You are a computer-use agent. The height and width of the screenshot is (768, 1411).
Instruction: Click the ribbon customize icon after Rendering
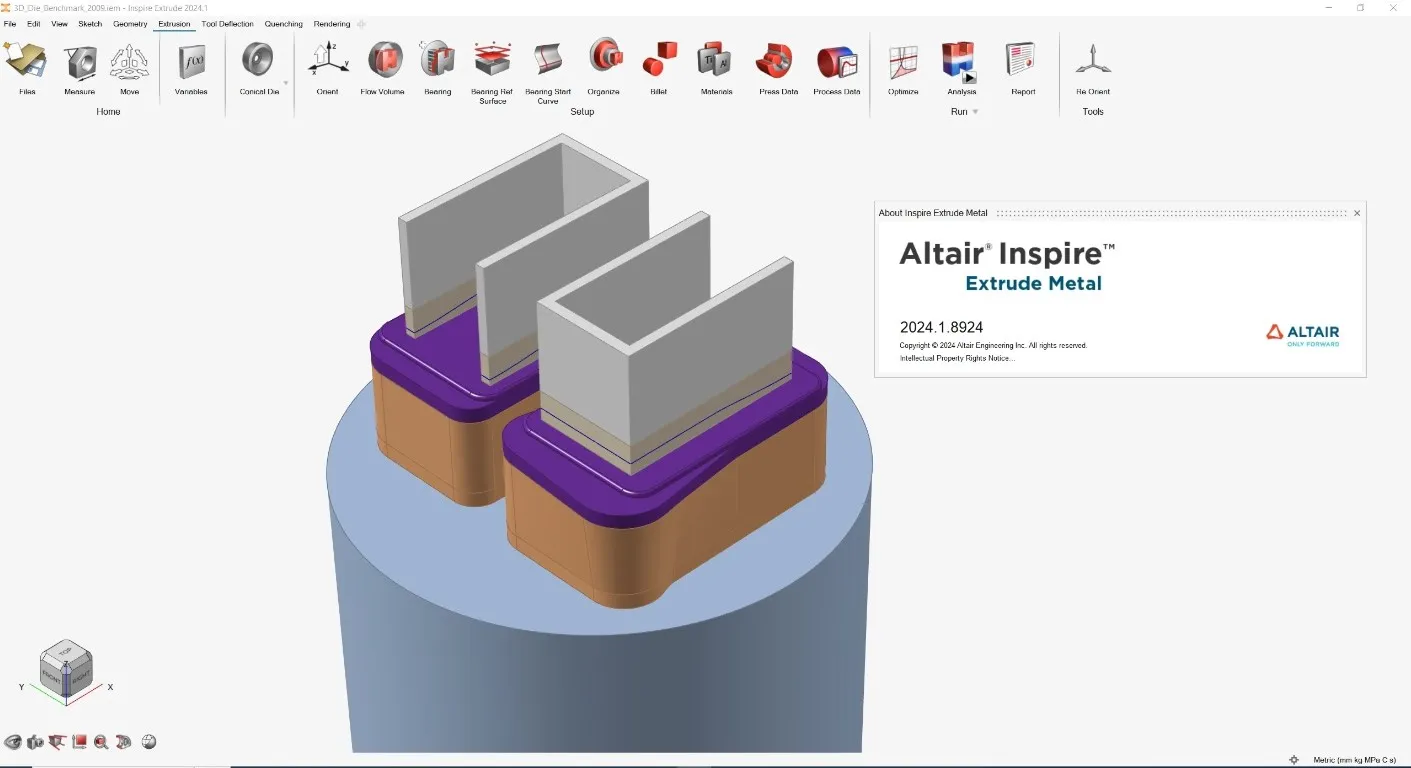pyautogui.click(x=361, y=24)
